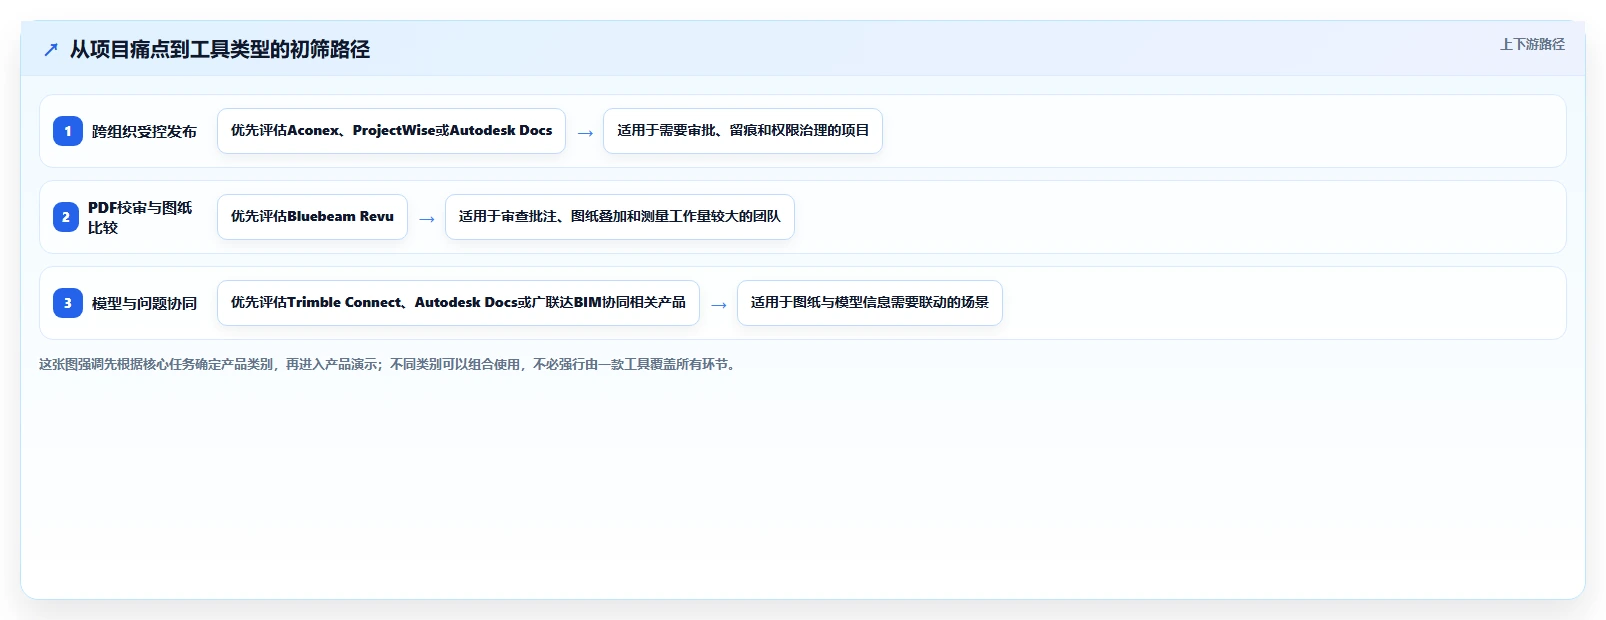Screen dimensions: 1606x620
Task: Click the box recommending Aconex, ProjectWise, Autodesk Docs
Action: pyautogui.click(x=391, y=131)
